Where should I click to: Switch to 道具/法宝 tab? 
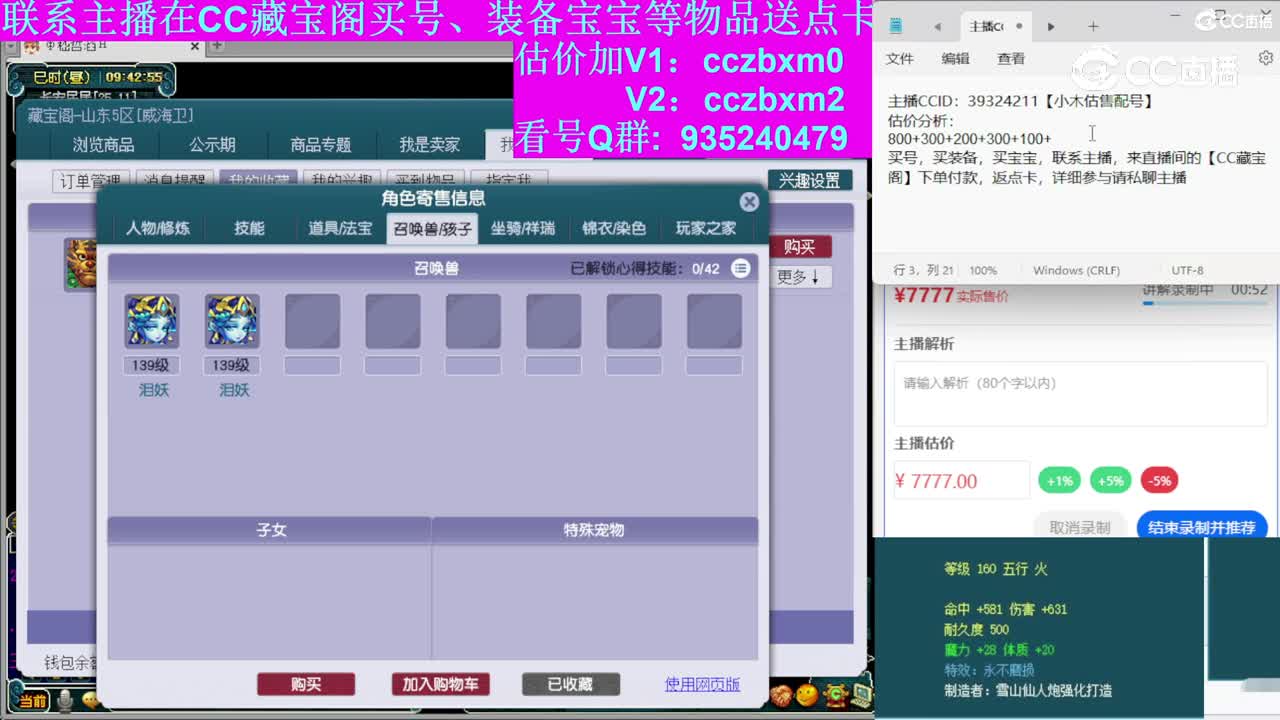340,228
